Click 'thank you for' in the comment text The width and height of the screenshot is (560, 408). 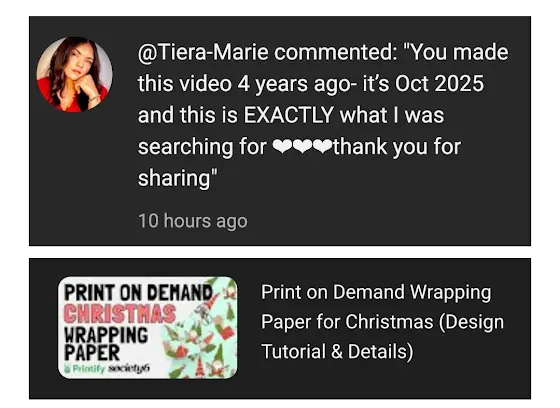pos(397,147)
